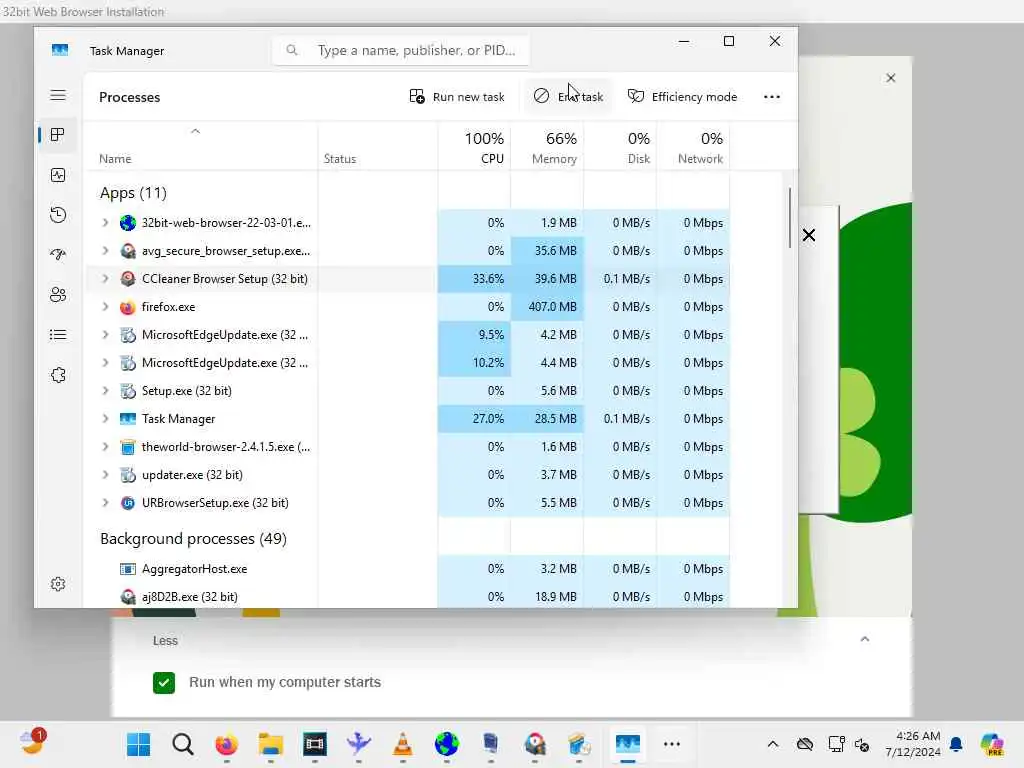Sort processes by Status column header
This screenshot has width=1024, height=768.
click(x=378, y=148)
